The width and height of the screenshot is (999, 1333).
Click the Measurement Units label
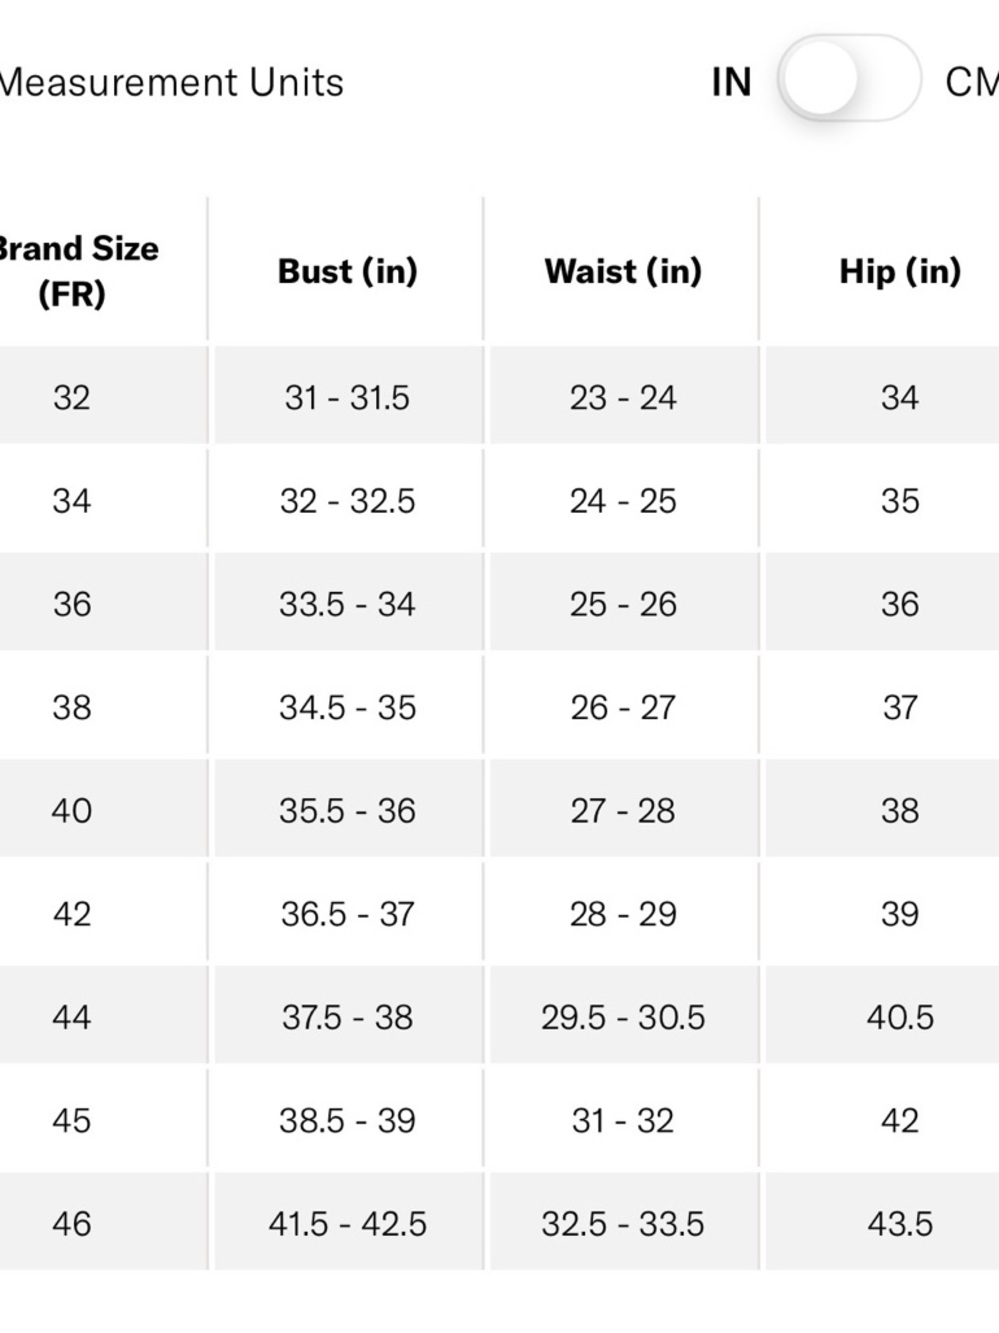click(x=171, y=82)
